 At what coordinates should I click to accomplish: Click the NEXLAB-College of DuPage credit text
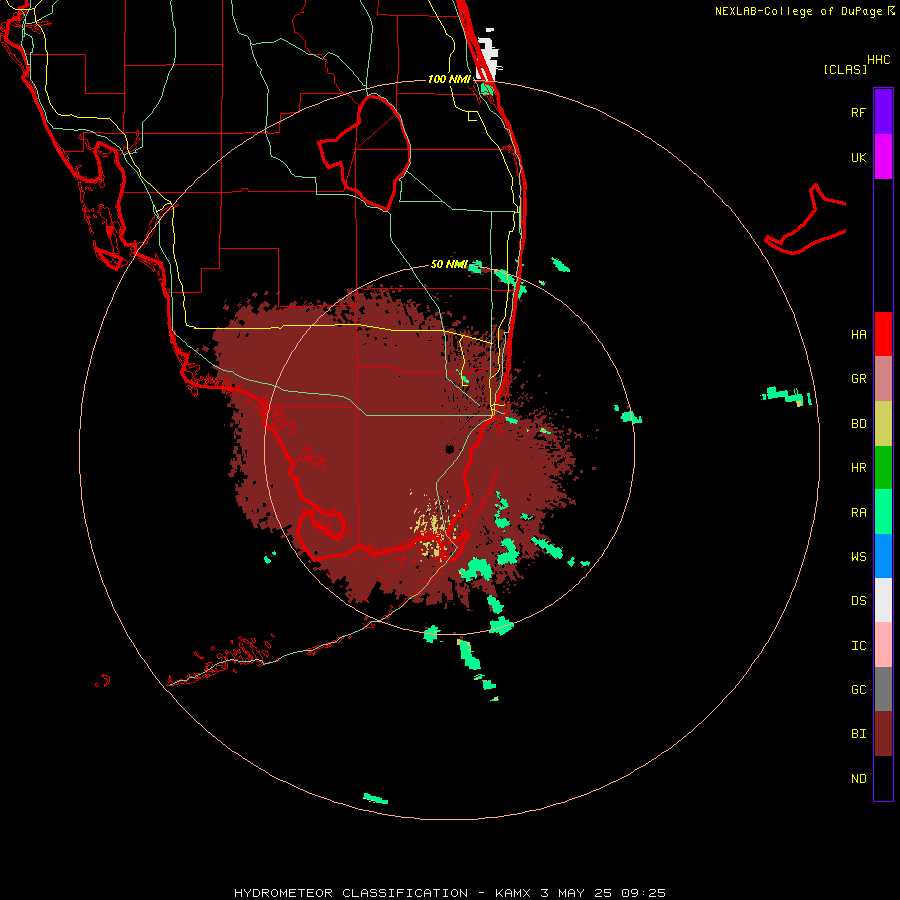click(798, 11)
